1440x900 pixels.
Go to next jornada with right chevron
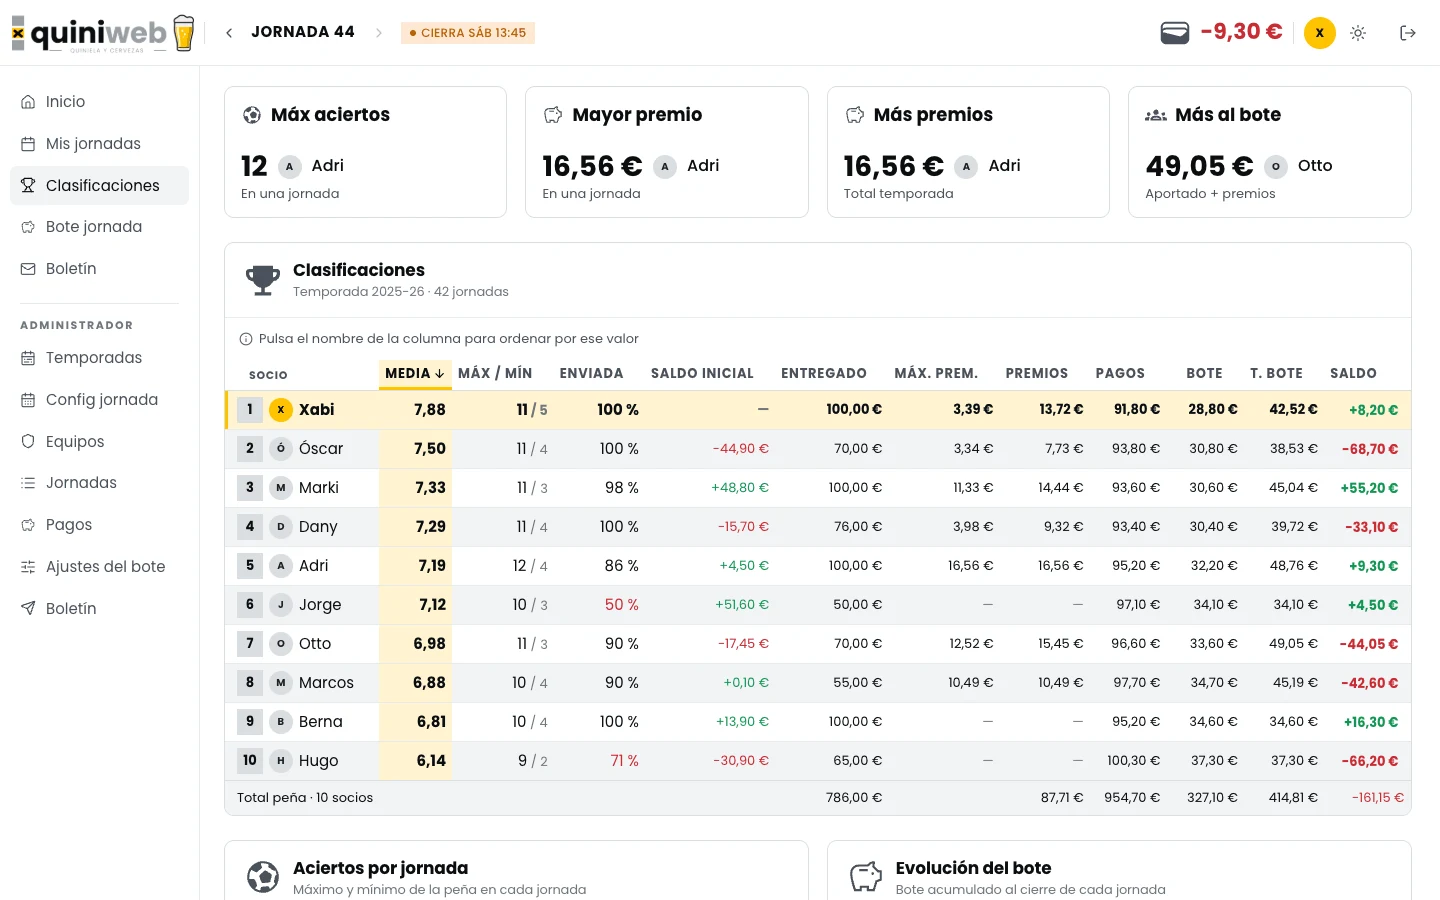pyautogui.click(x=379, y=33)
